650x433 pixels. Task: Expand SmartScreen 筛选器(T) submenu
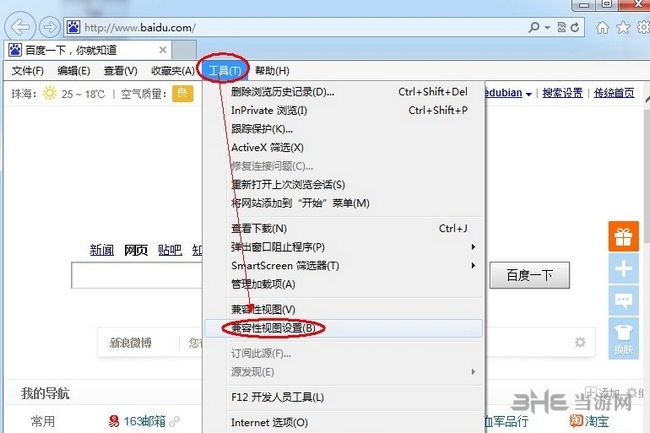(x=343, y=266)
